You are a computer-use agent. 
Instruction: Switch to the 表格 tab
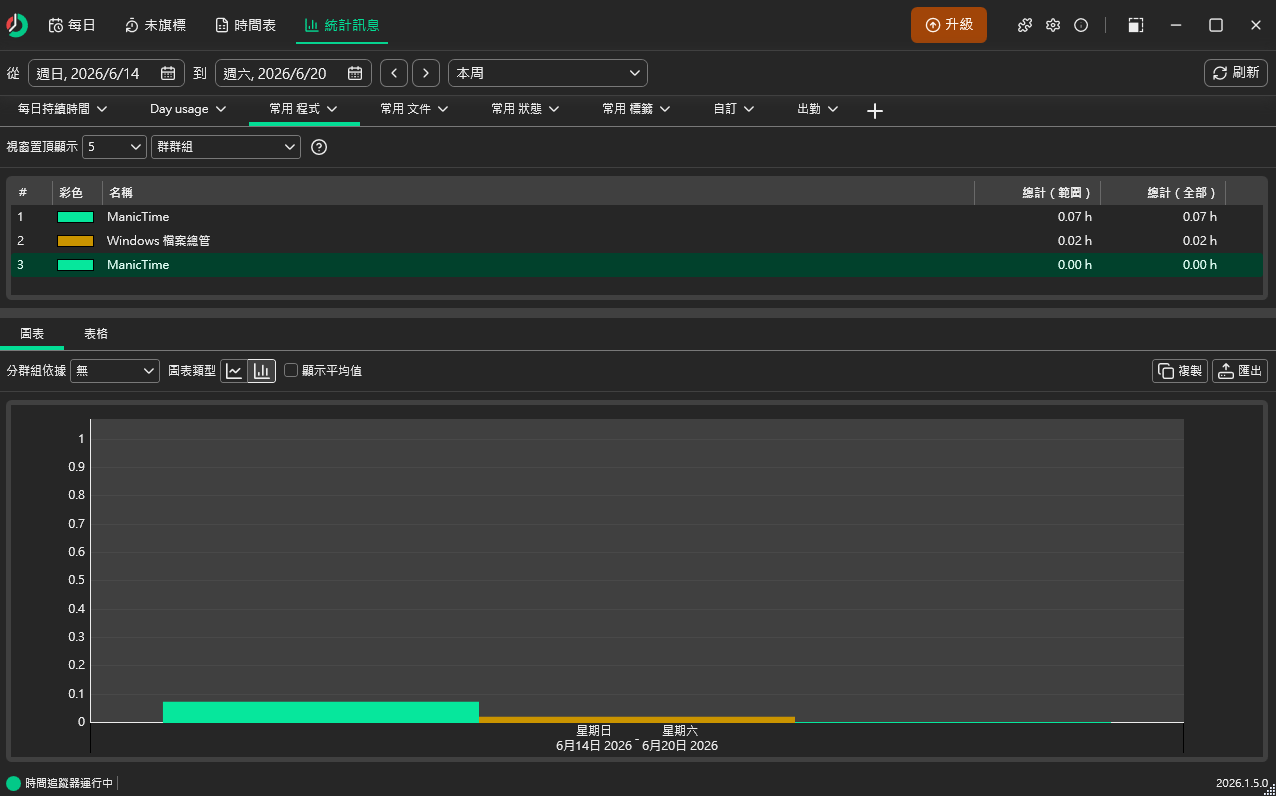coord(96,334)
